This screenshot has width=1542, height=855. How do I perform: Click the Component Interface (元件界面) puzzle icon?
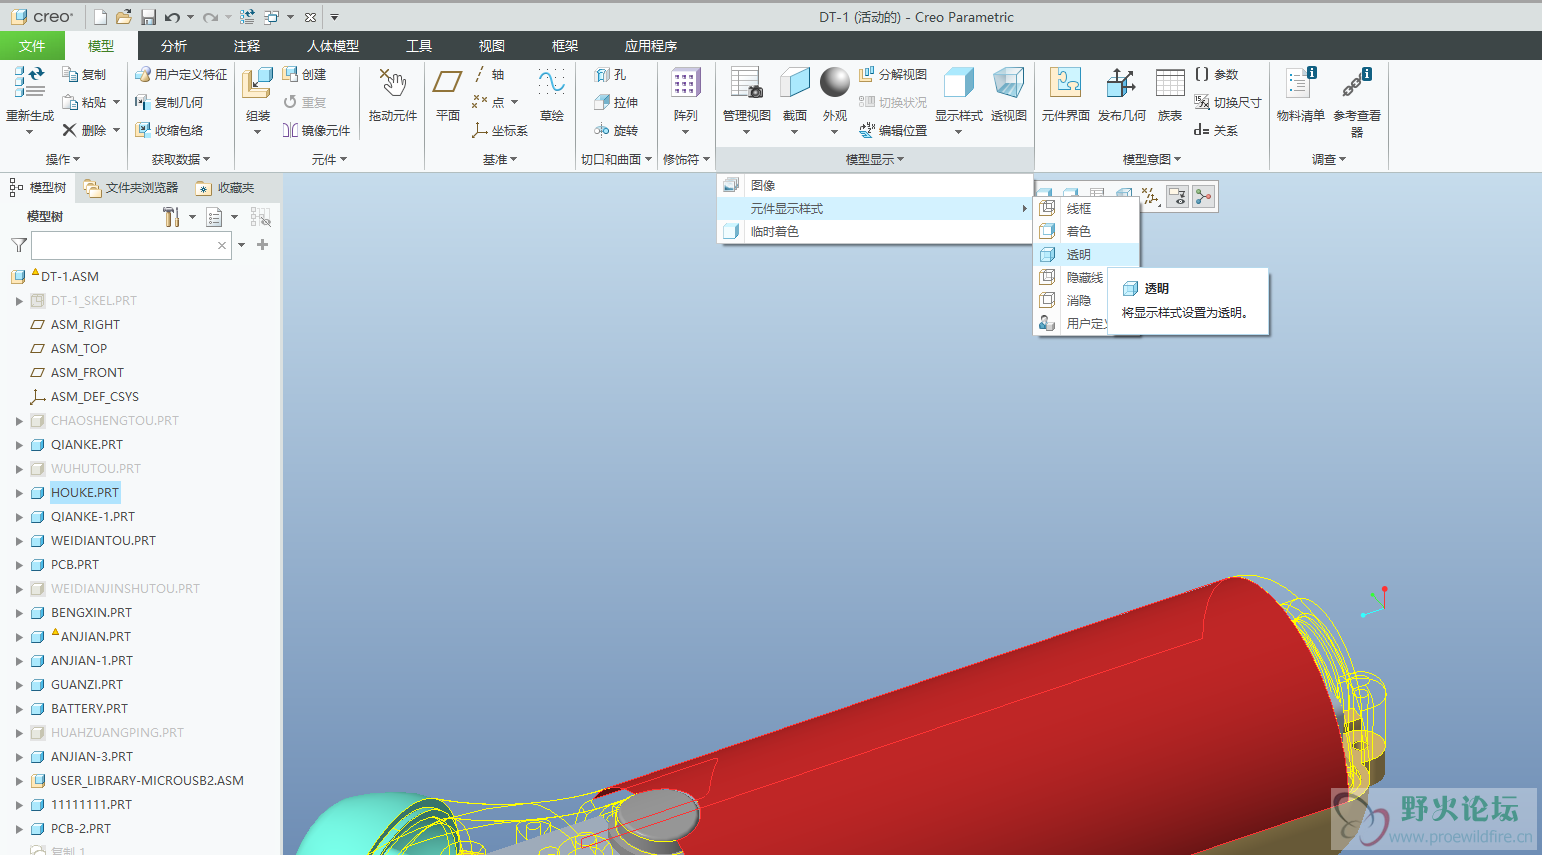[1065, 82]
